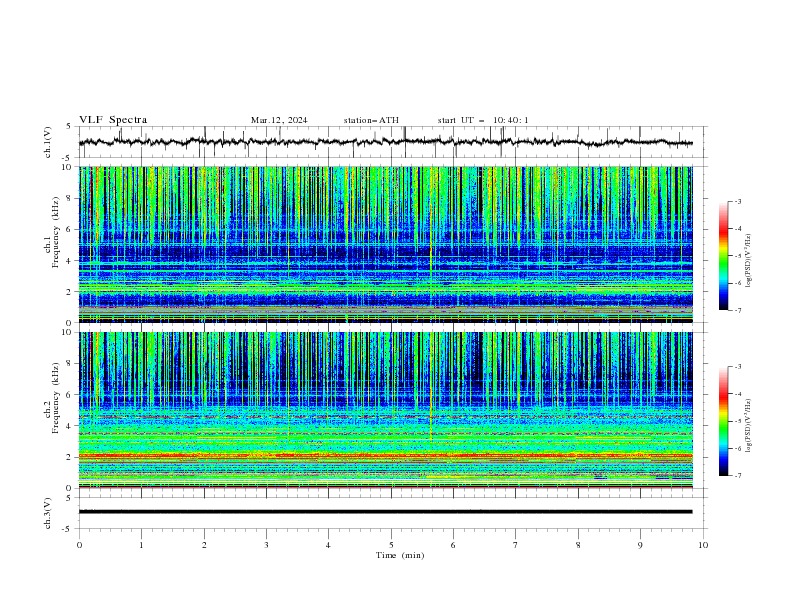This screenshot has width=792, height=612.
Task: Click time axis tick label '3'
Action: [x=266, y=545]
